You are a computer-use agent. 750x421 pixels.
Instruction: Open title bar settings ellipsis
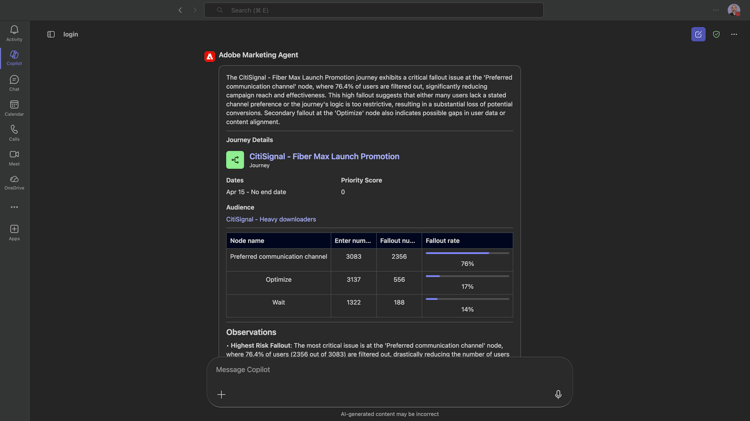pos(716,10)
